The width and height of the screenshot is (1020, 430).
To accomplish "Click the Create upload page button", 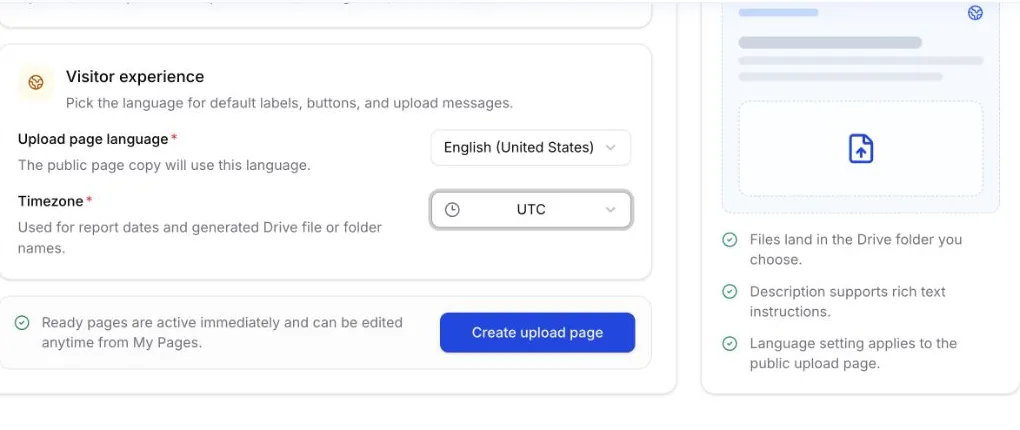I will [537, 332].
